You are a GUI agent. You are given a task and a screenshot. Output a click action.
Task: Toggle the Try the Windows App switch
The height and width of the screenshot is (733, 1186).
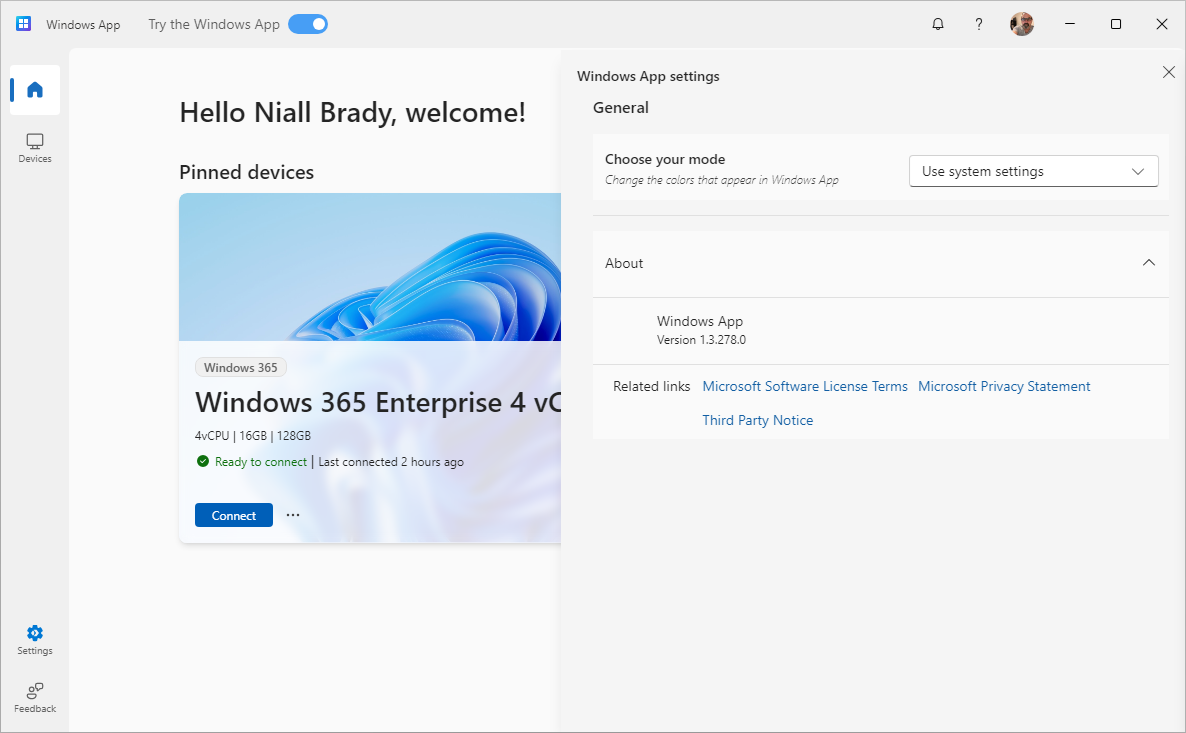(308, 24)
